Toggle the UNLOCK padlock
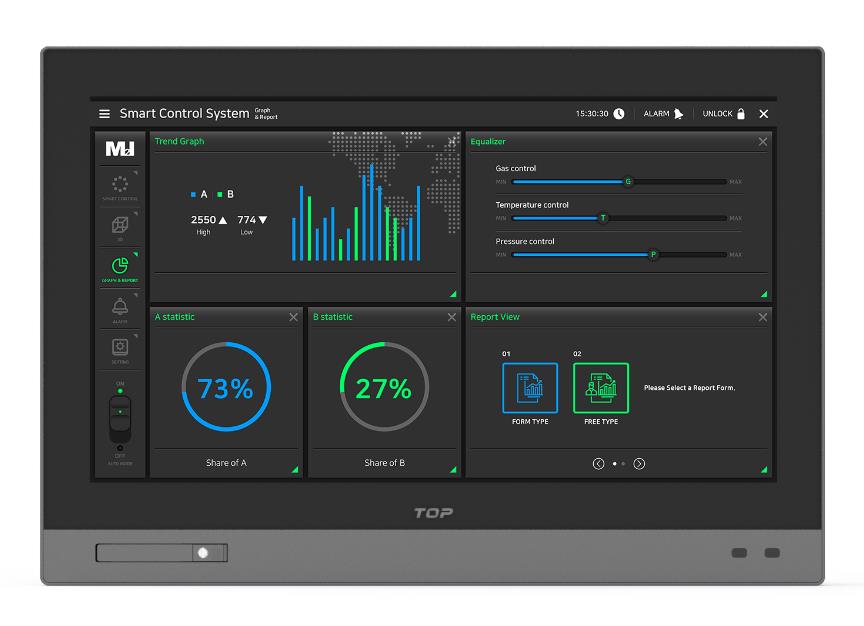The width and height of the screenshot is (864, 626). pos(741,114)
